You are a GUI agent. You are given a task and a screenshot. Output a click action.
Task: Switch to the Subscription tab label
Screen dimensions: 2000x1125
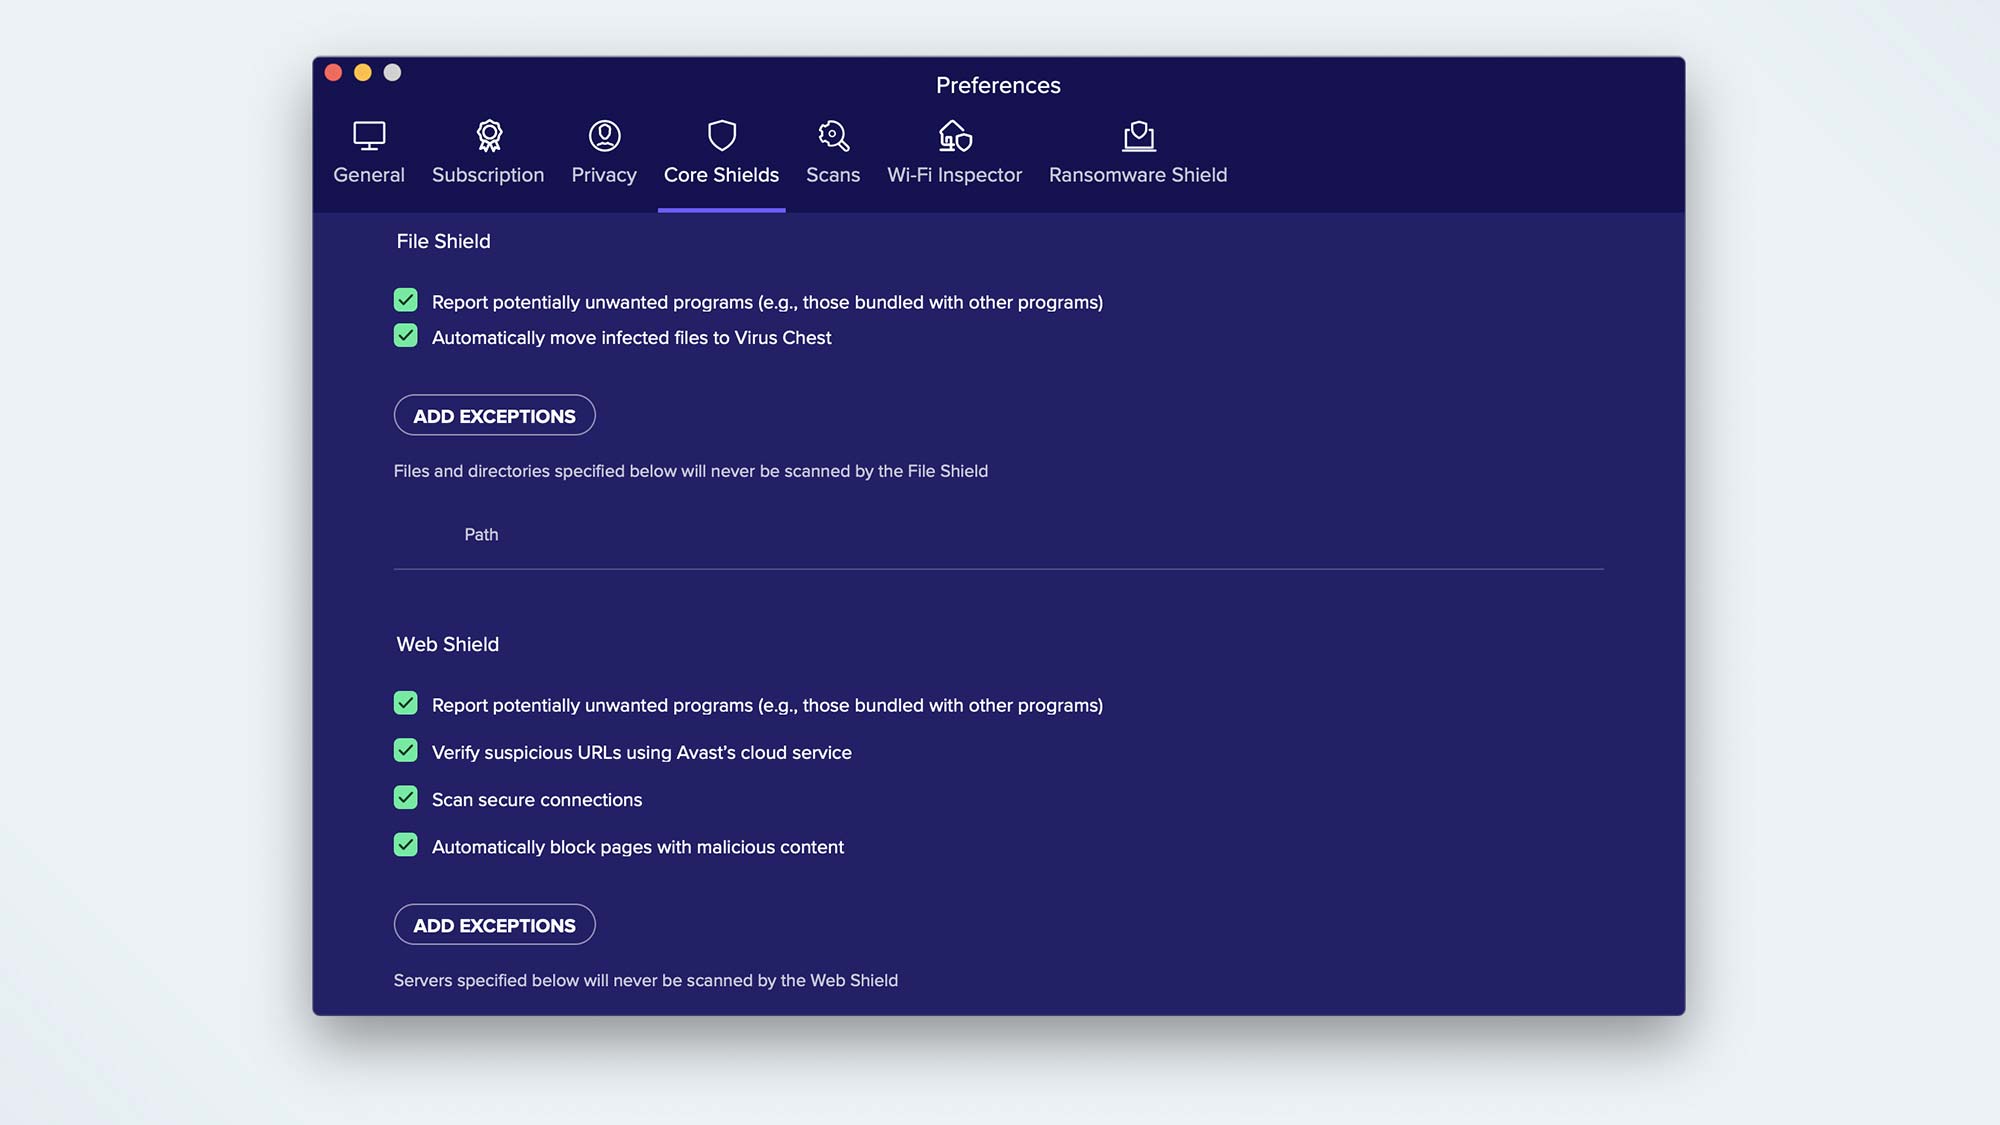(x=488, y=175)
